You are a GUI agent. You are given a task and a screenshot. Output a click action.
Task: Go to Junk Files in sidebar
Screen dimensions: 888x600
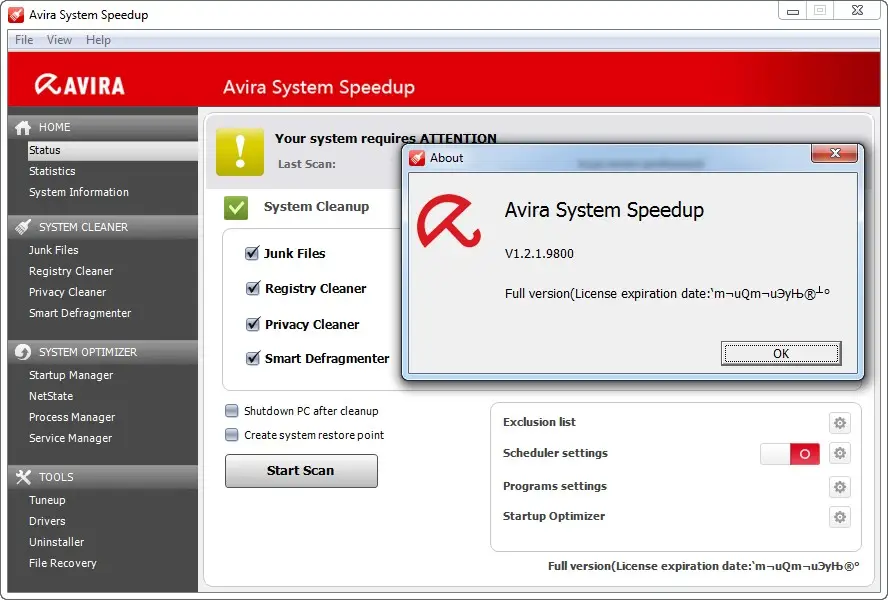point(54,250)
